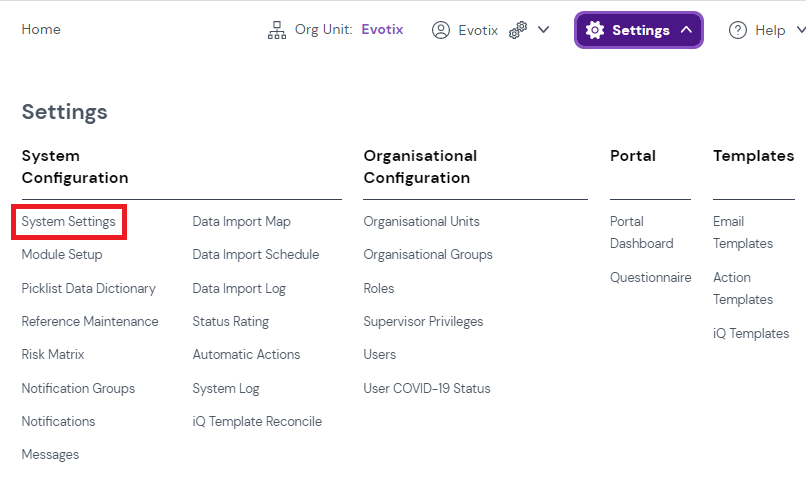Collapse the Settings menu chevron
Viewport: 806px width, 478px height.
pyautogui.click(x=686, y=30)
